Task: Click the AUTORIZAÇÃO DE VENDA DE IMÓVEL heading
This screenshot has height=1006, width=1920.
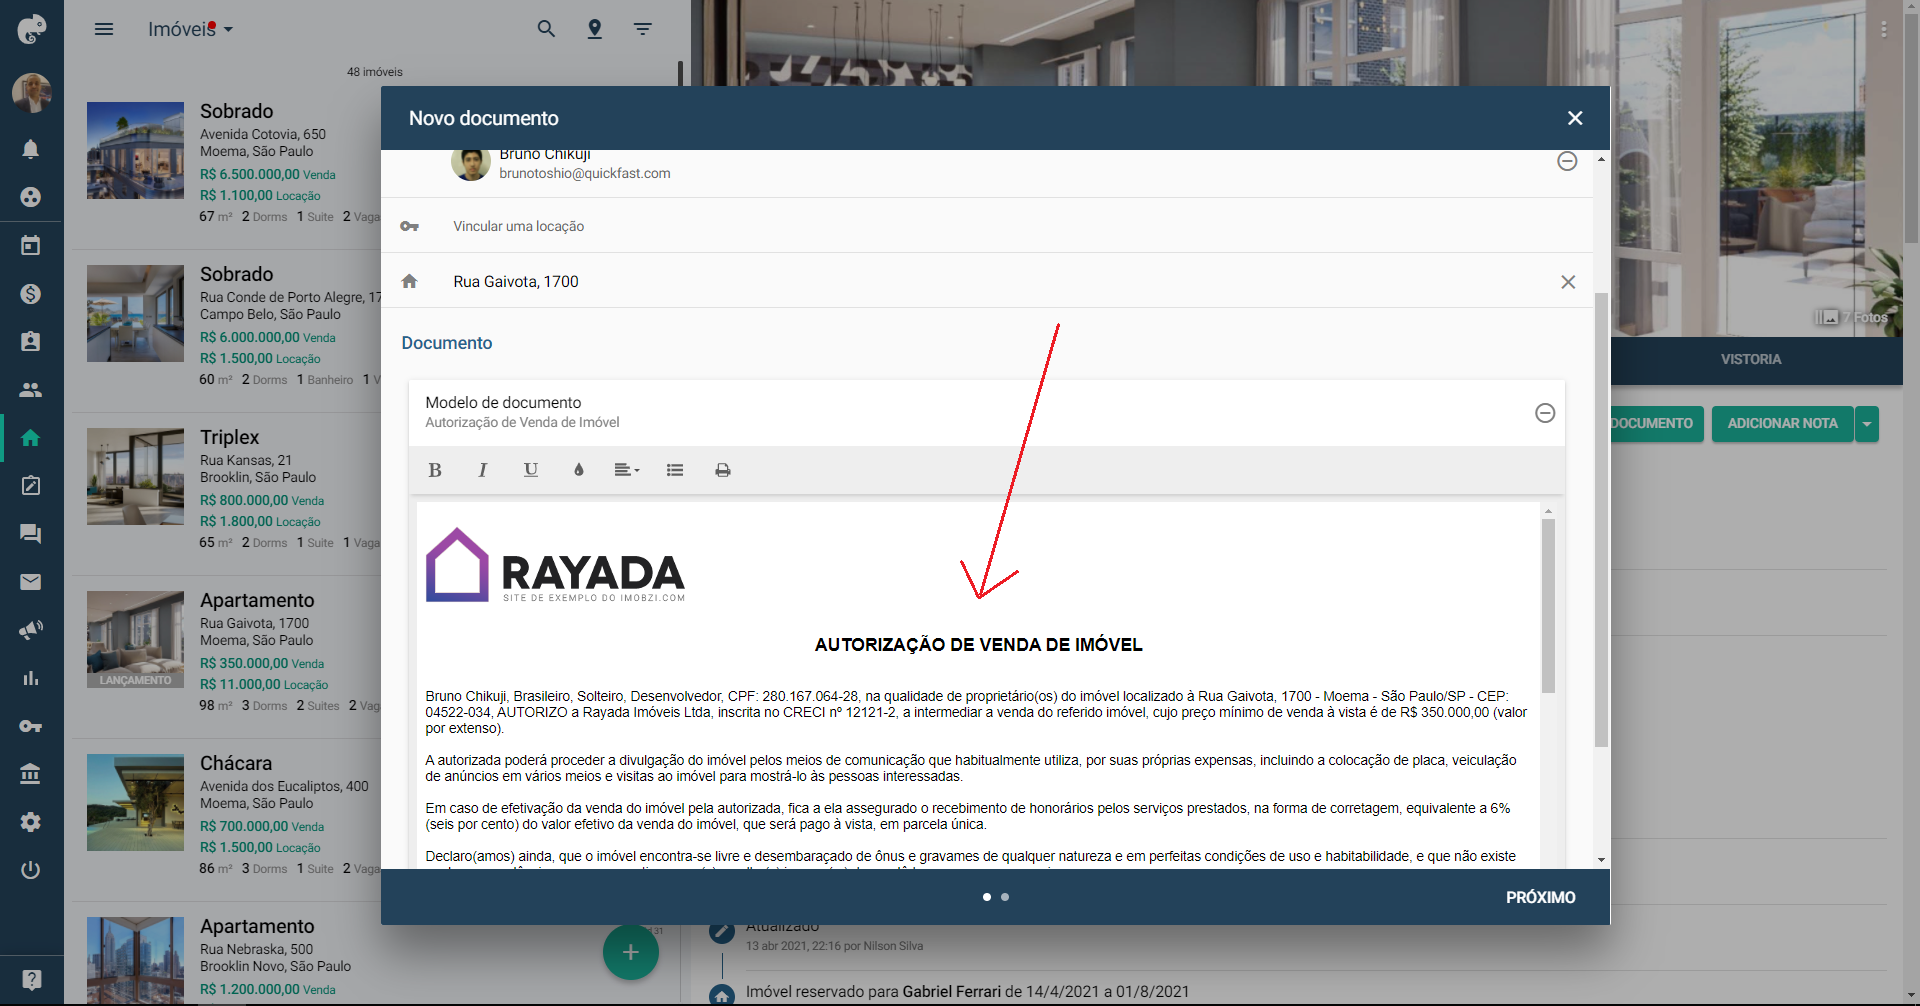Action: [x=978, y=645]
